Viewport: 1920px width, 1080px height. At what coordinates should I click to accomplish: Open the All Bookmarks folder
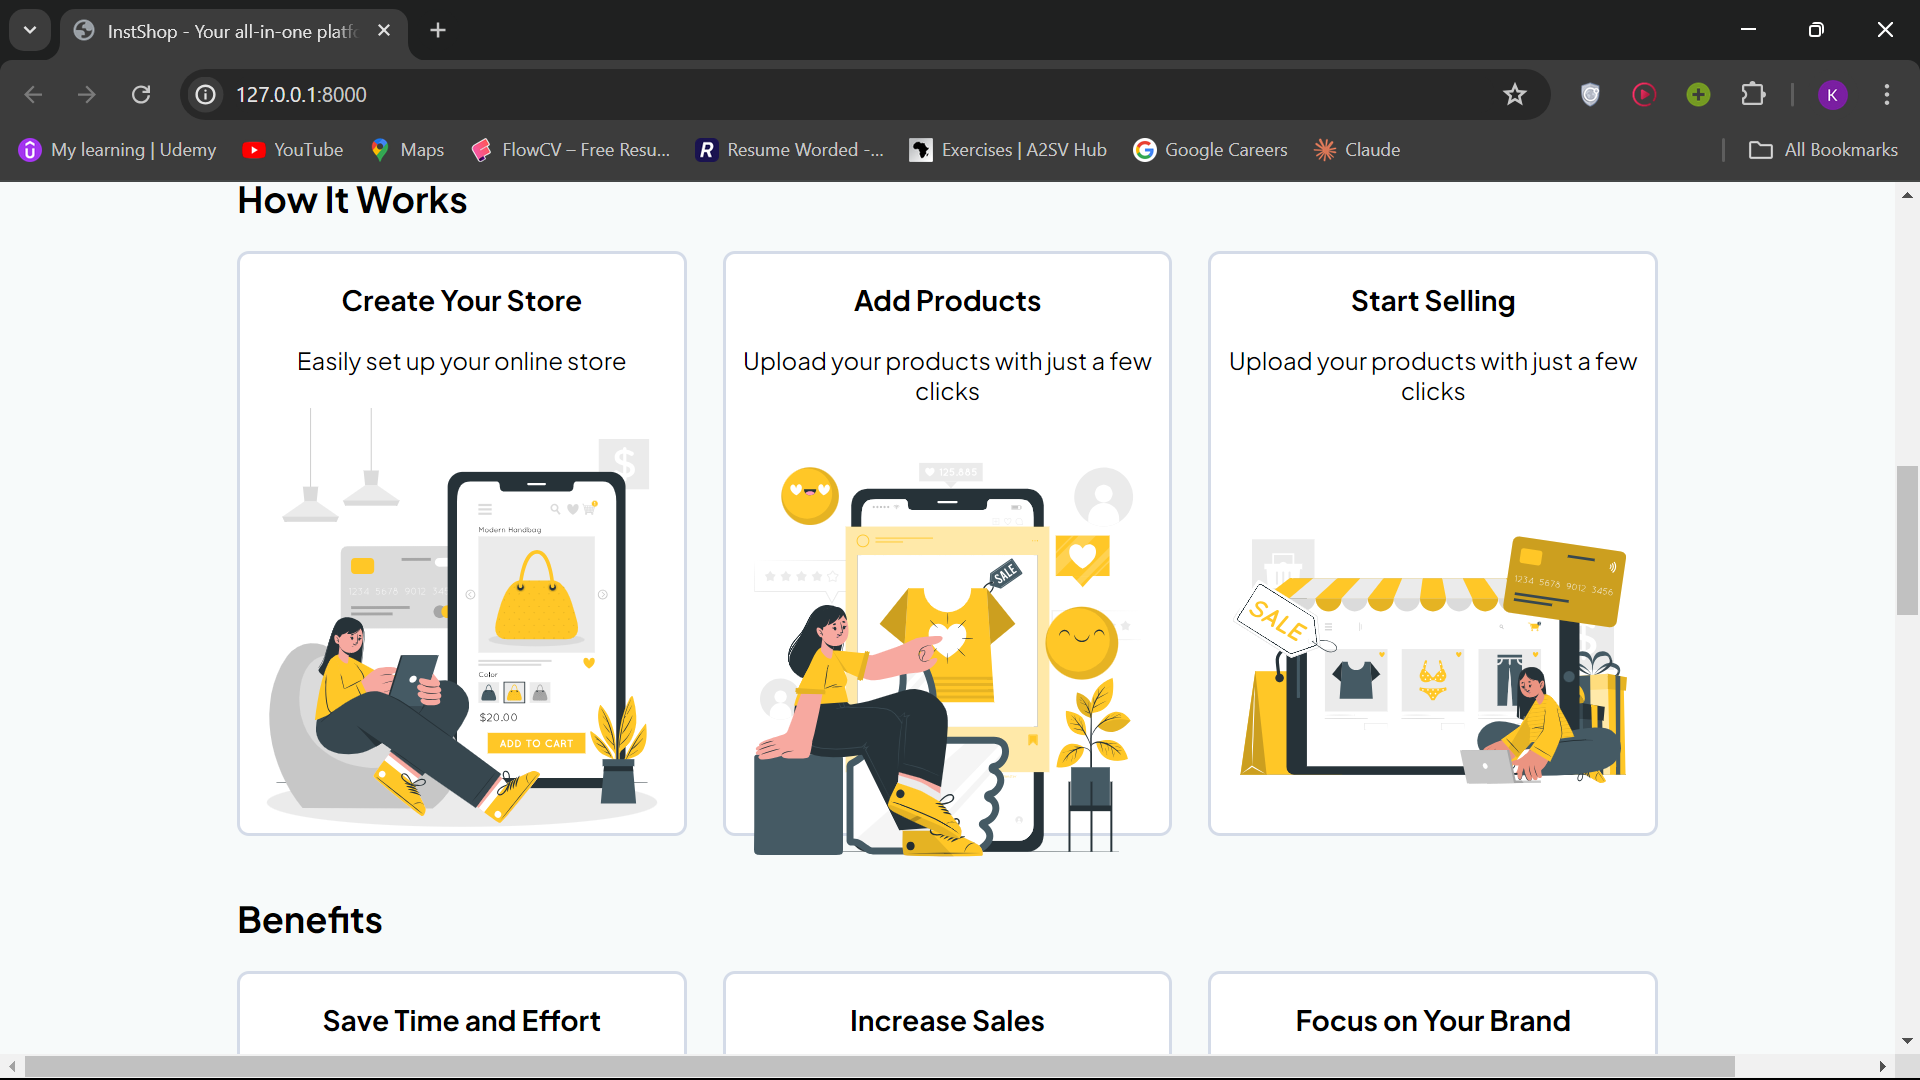point(1823,150)
